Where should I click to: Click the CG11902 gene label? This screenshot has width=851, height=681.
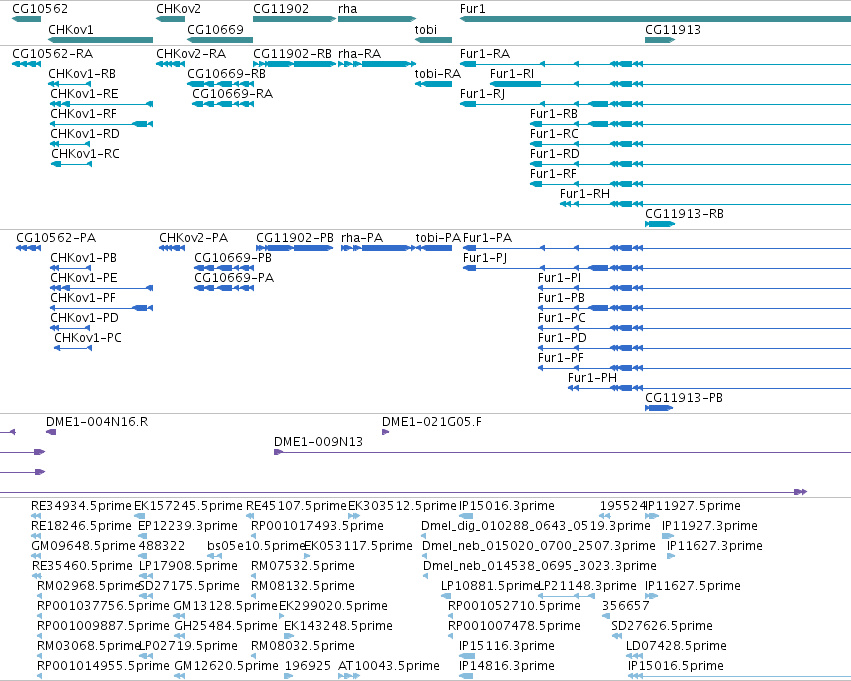pyautogui.click(x=281, y=9)
